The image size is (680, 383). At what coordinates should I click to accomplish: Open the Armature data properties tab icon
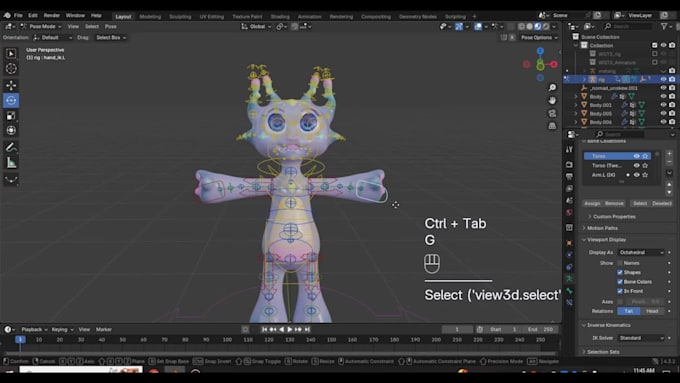click(569, 278)
